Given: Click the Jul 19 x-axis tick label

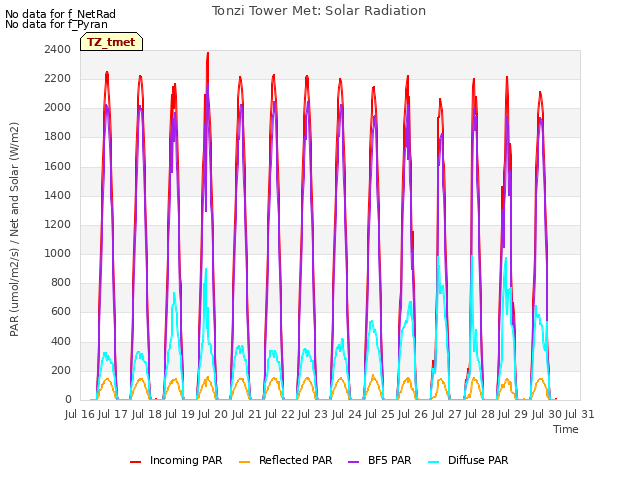Looking at the screenshot, I should point(180,414).
